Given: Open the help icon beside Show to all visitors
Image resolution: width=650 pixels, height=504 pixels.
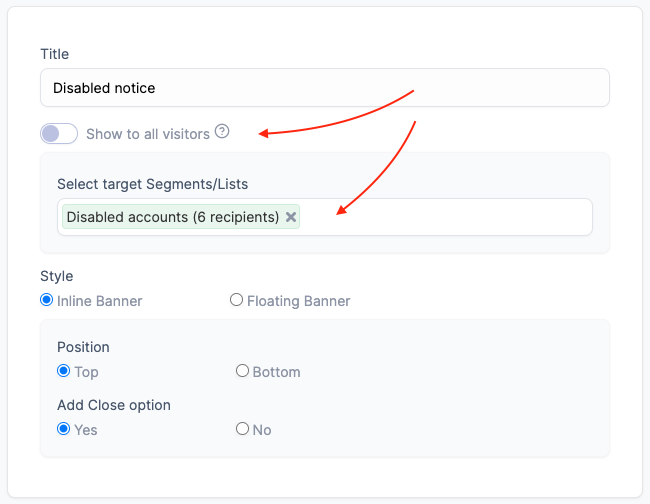Looking at the screenshot, I should (x=222, y=131).
